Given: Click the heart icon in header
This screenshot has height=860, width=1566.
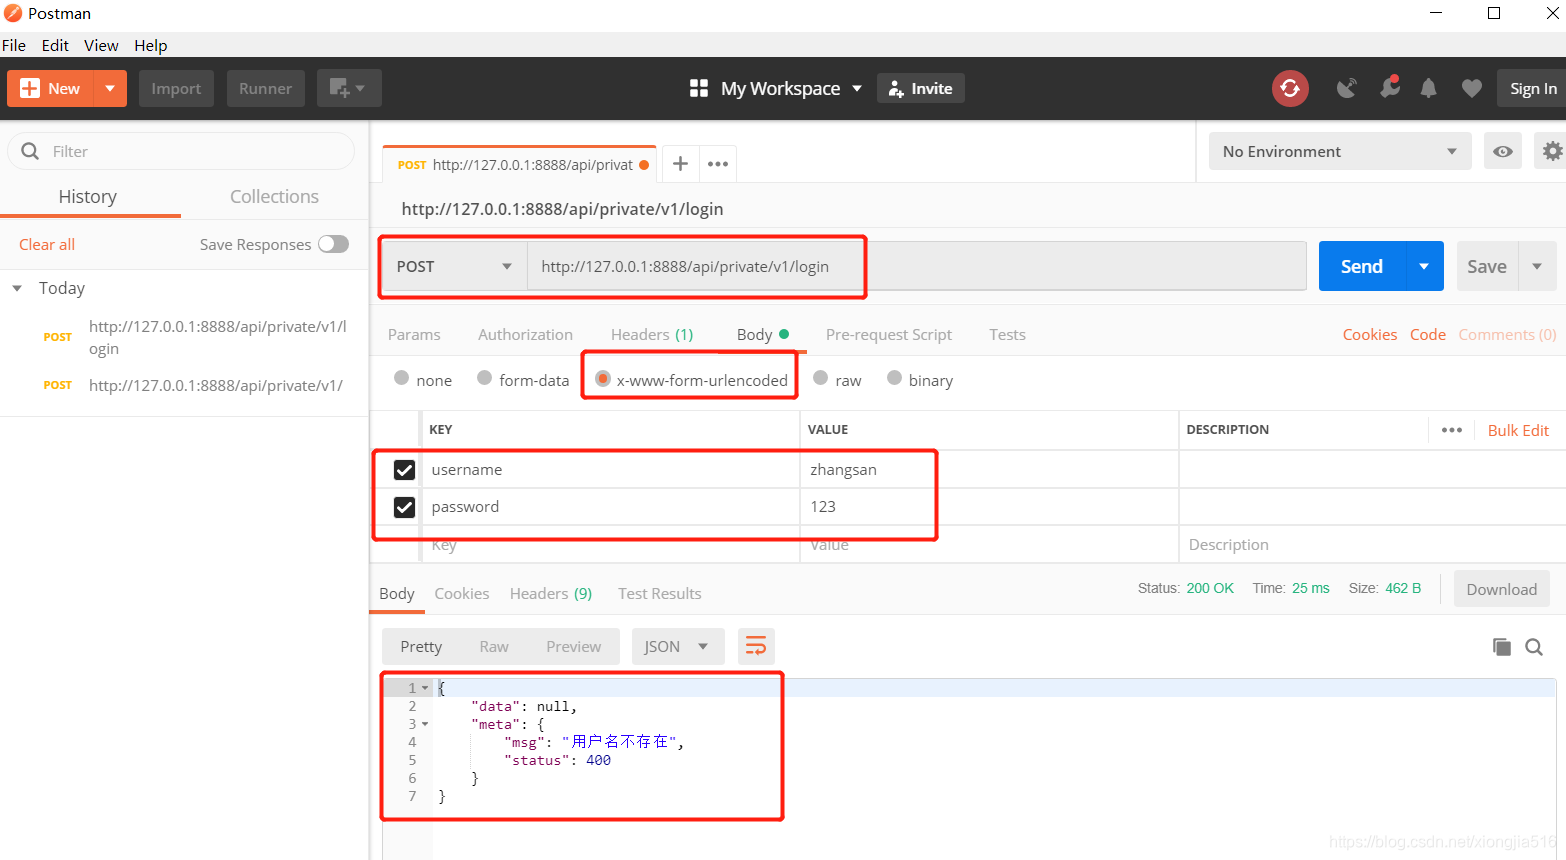Looking at the screenshot, I should 1471,88.
